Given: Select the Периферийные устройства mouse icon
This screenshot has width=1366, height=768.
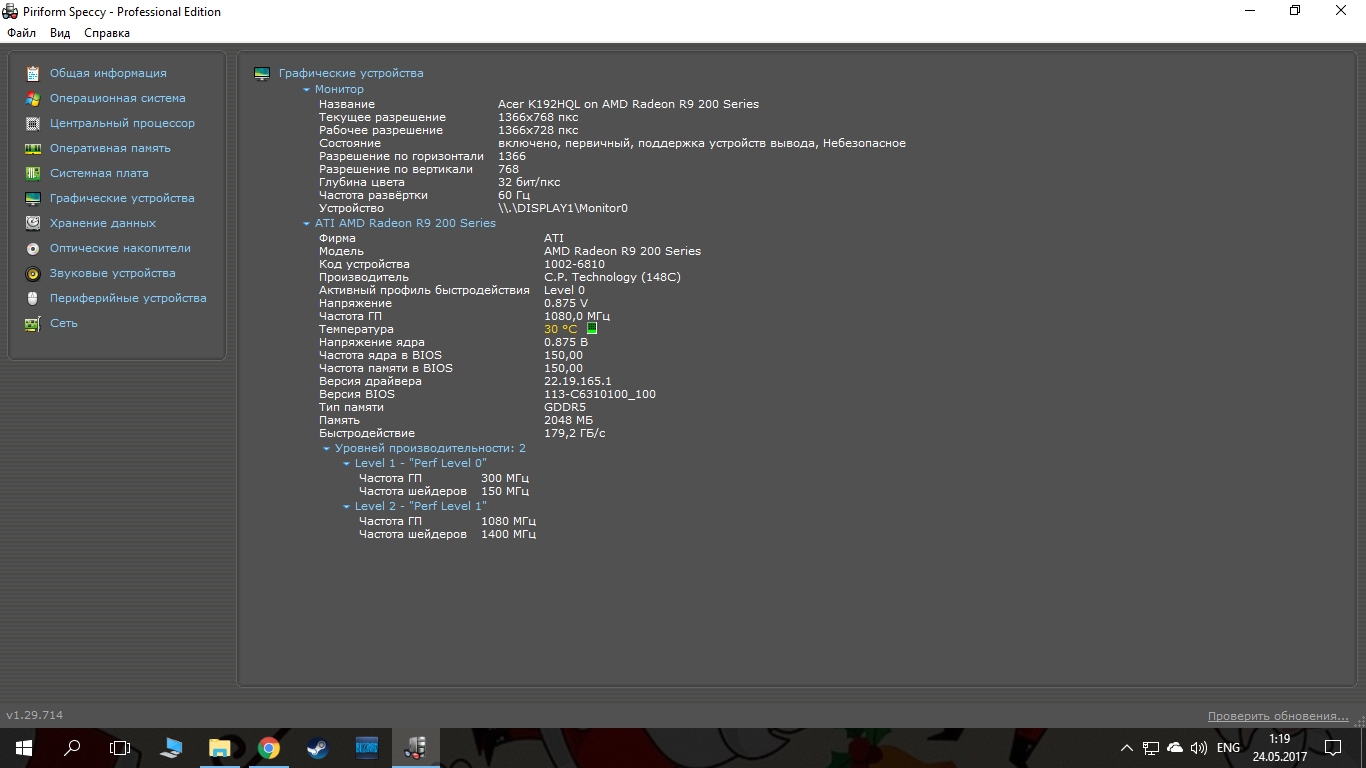Looking at the screenshot, I should click(33, 298).
